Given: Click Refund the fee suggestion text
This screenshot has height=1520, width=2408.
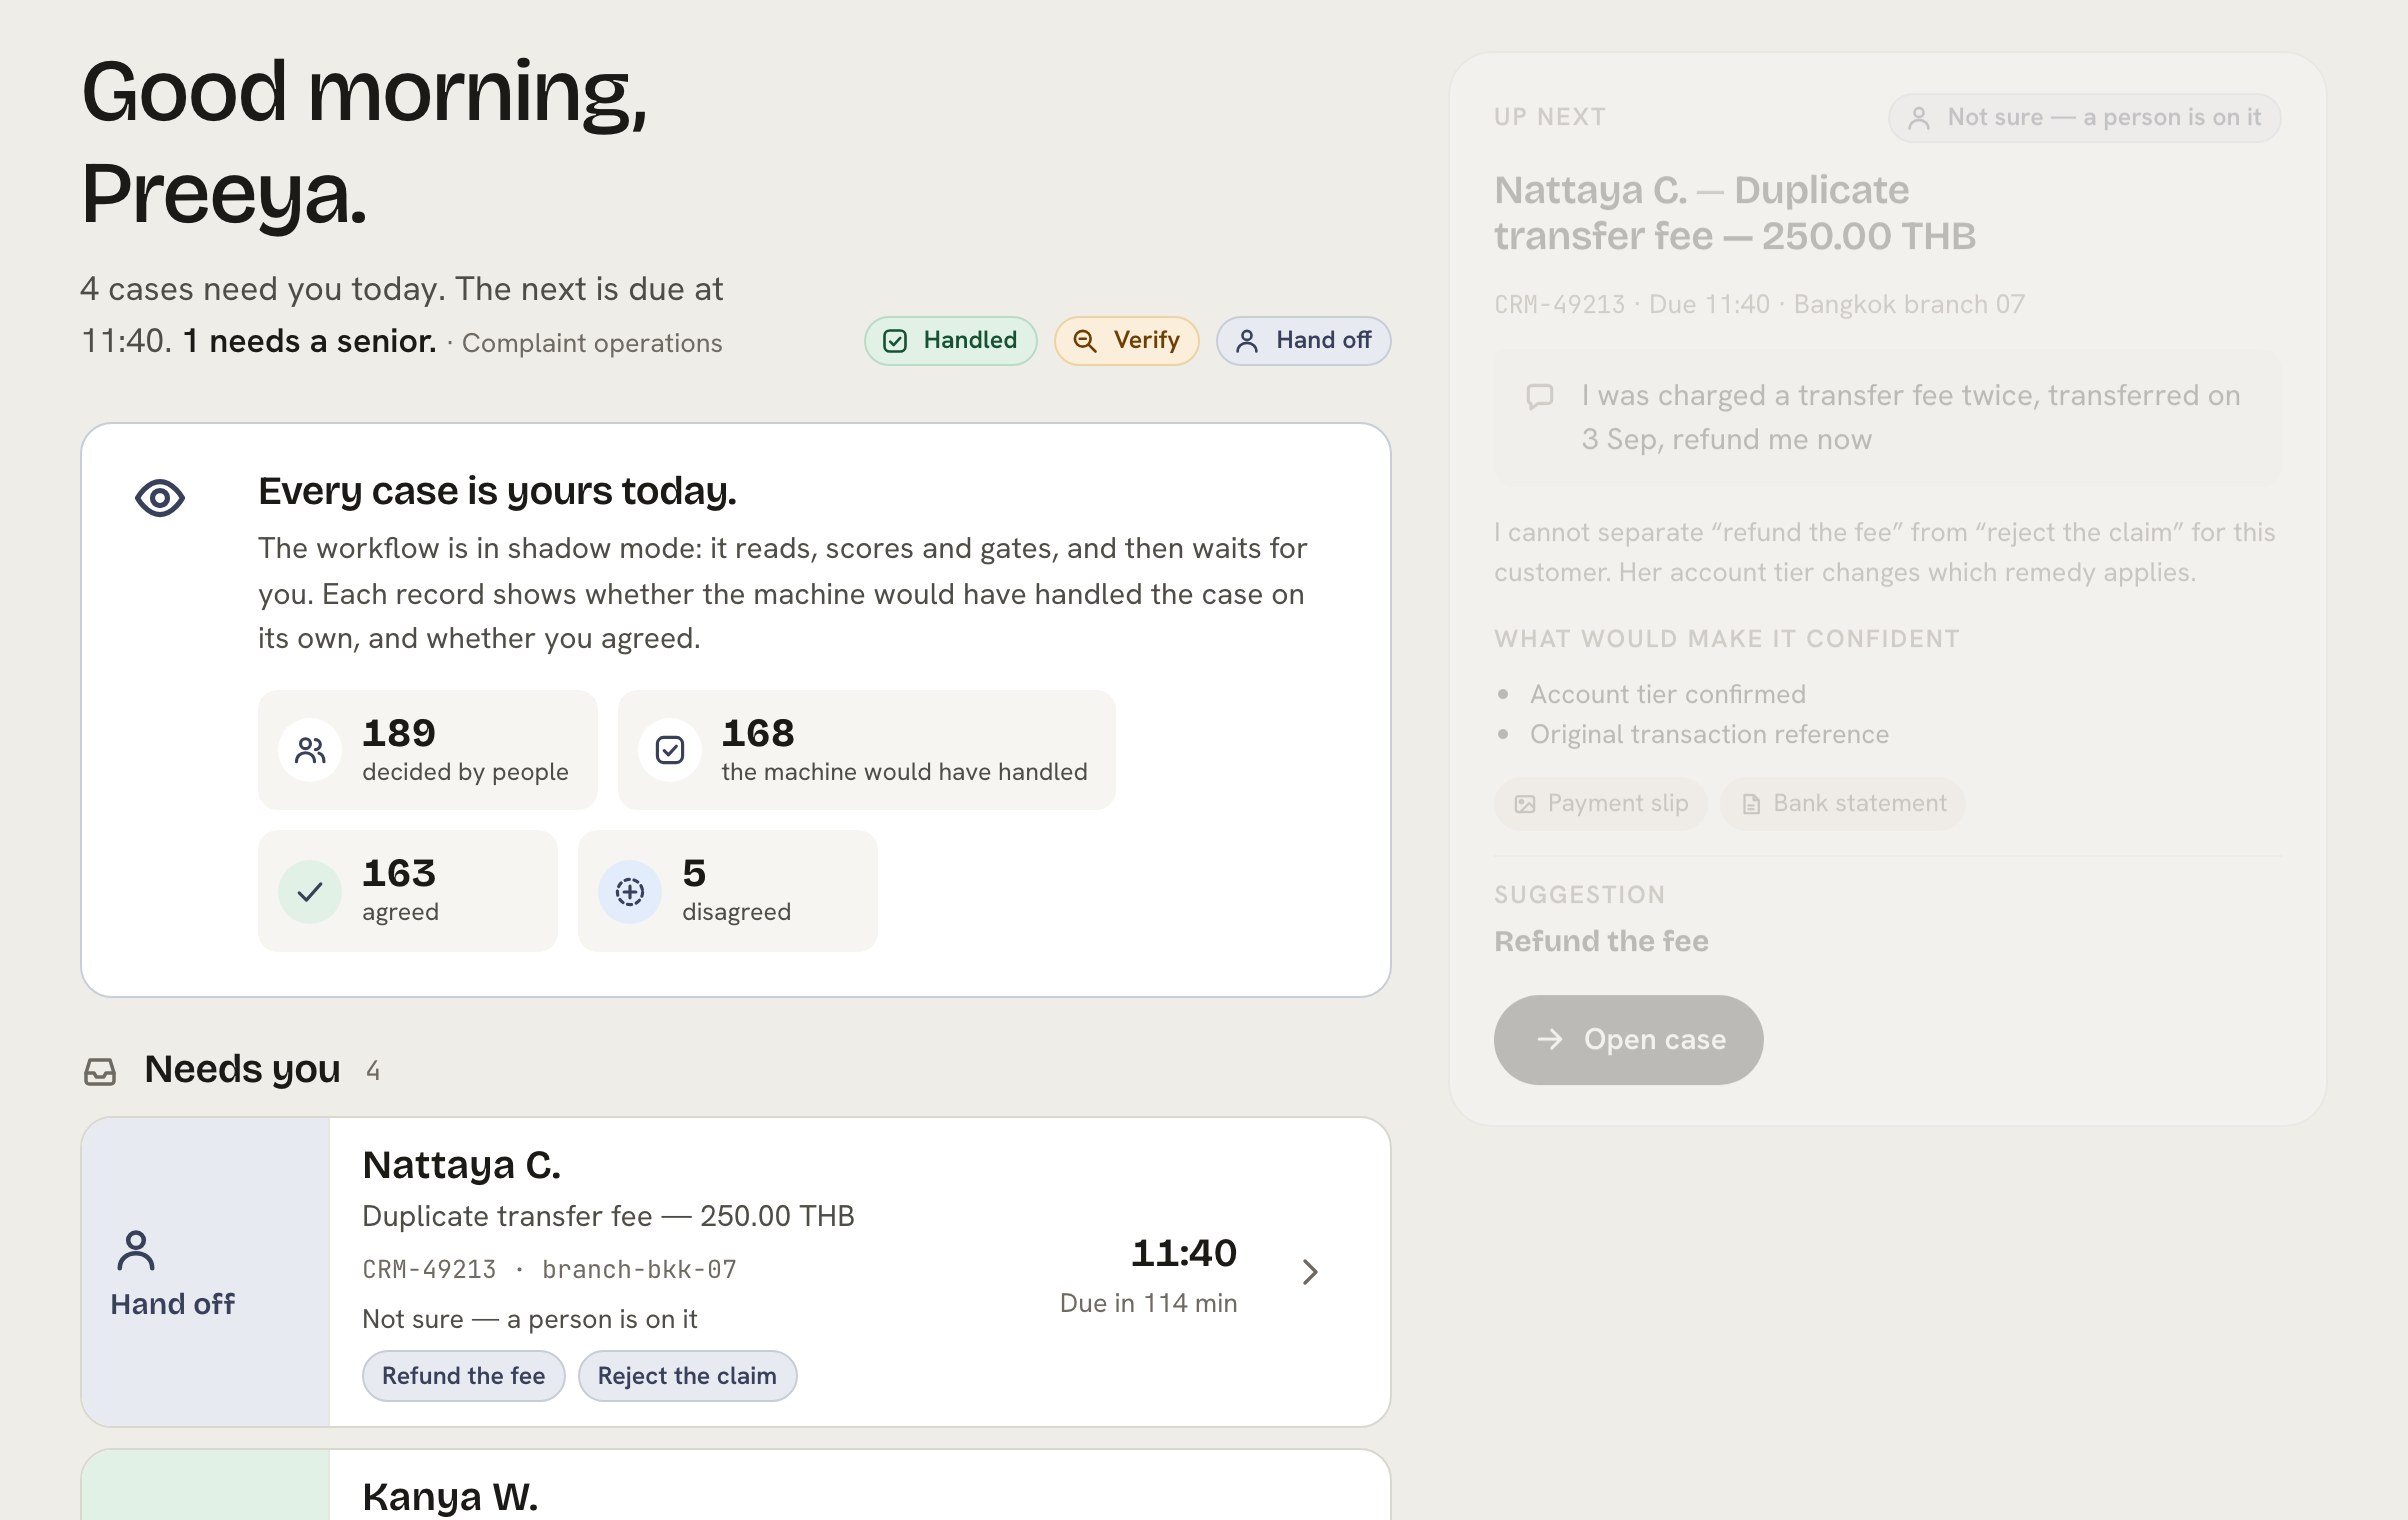Looking at the screenshot, I should click(1601, 942).
